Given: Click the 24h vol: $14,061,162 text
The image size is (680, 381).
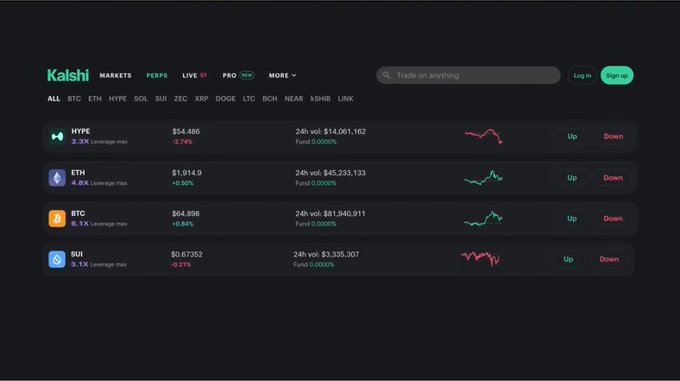Looking at the screenshot, I should coord(330,131).
